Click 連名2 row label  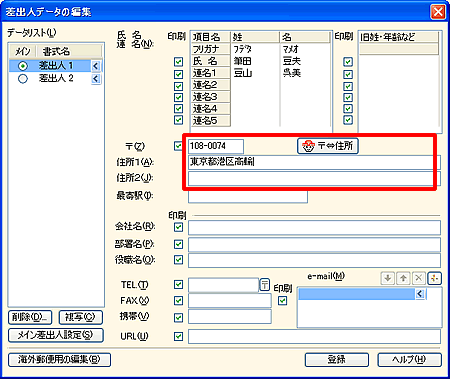click(211, 85)
